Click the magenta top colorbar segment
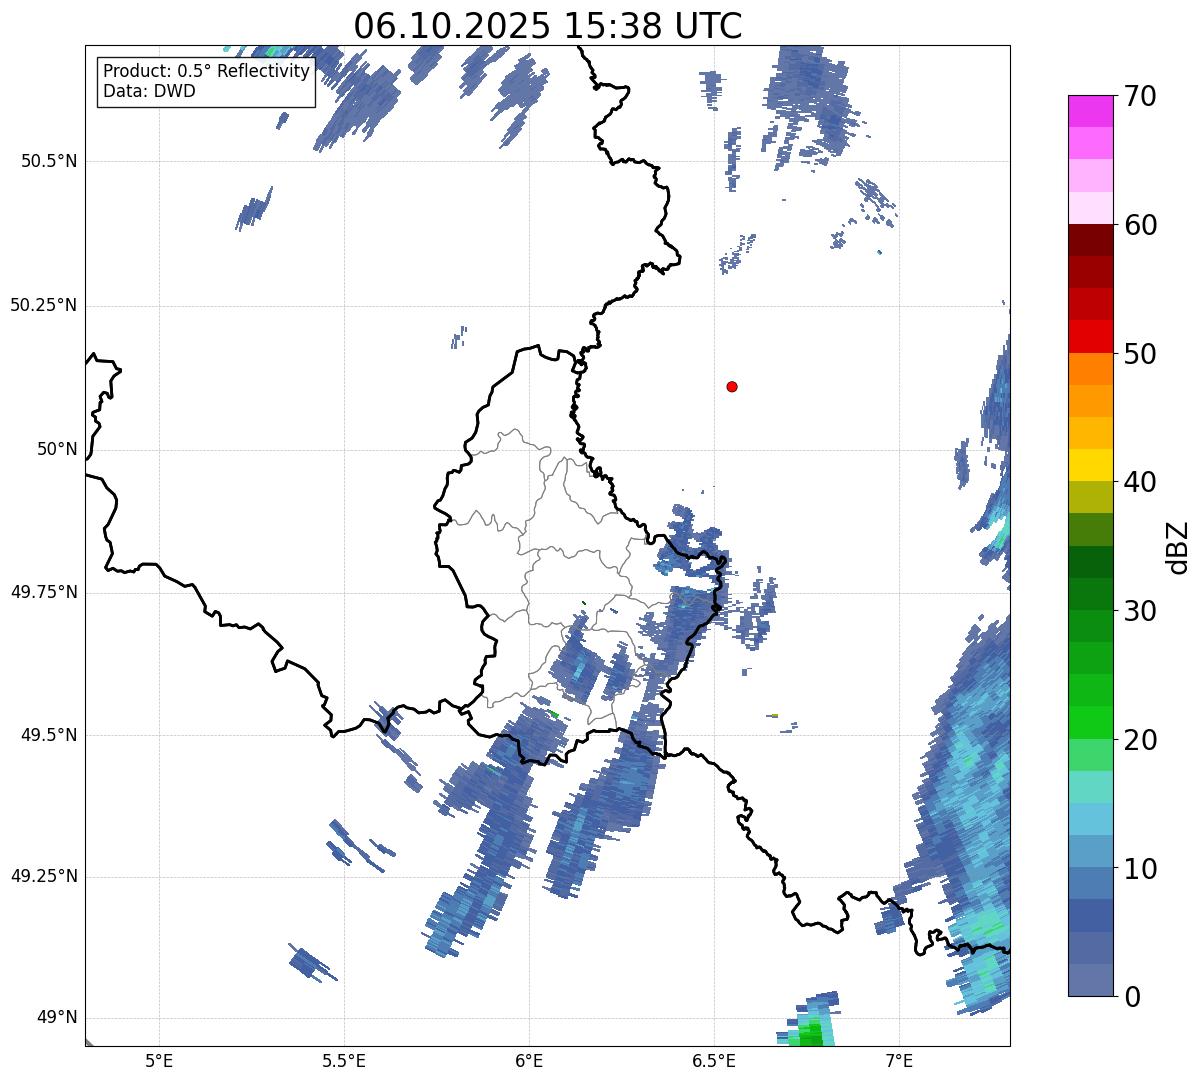The height and width of the screenshot is (1081, 1202). [1090, 111]
